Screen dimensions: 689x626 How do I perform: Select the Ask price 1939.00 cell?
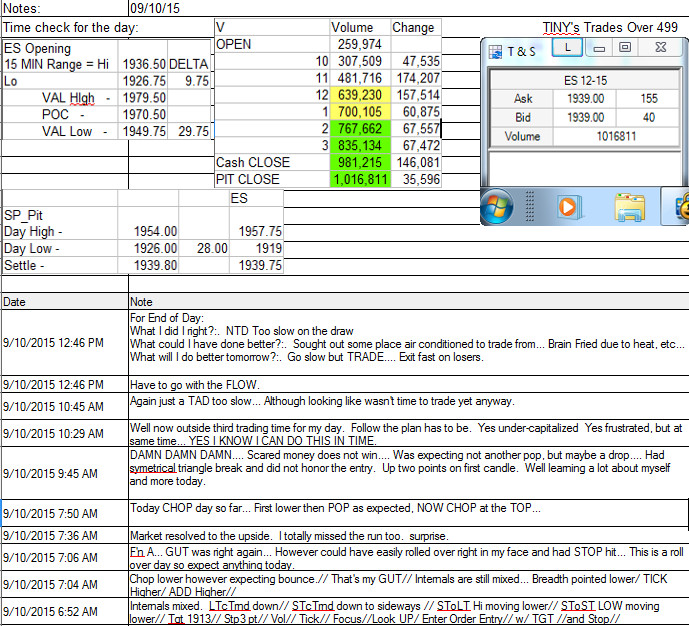[x=585, y=98]
